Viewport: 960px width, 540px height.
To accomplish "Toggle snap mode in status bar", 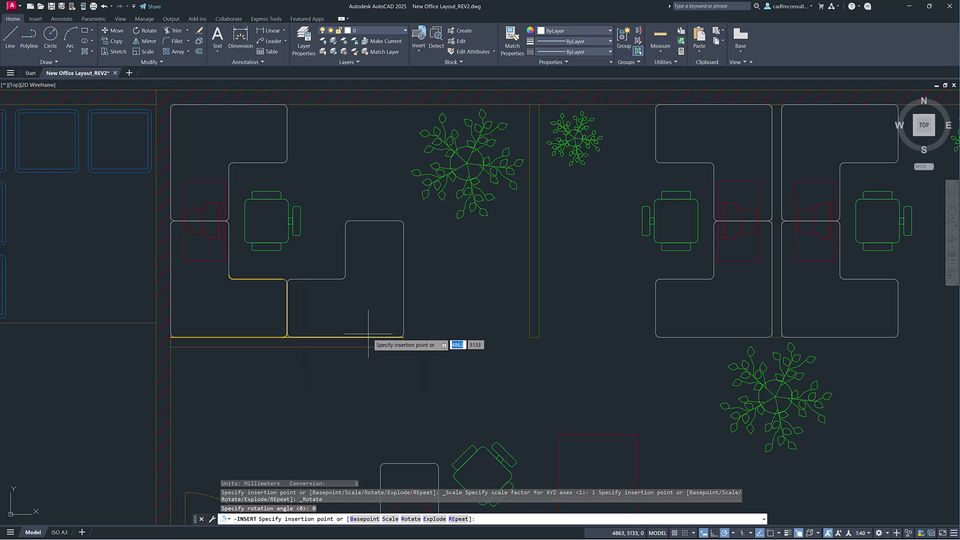I will 684,533.
